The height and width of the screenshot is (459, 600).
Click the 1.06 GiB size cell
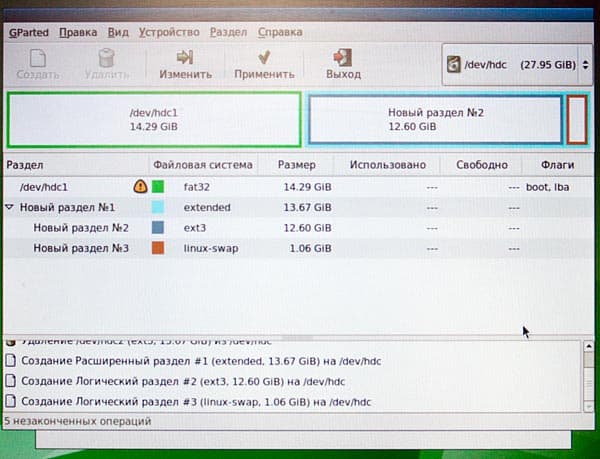coord(310,248)
